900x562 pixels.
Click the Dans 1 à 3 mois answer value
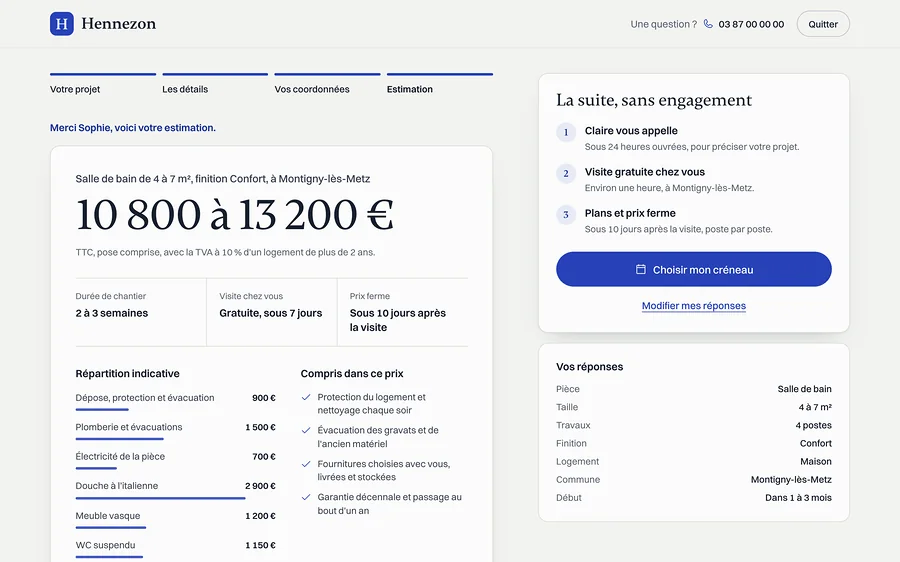click(798, 498)
